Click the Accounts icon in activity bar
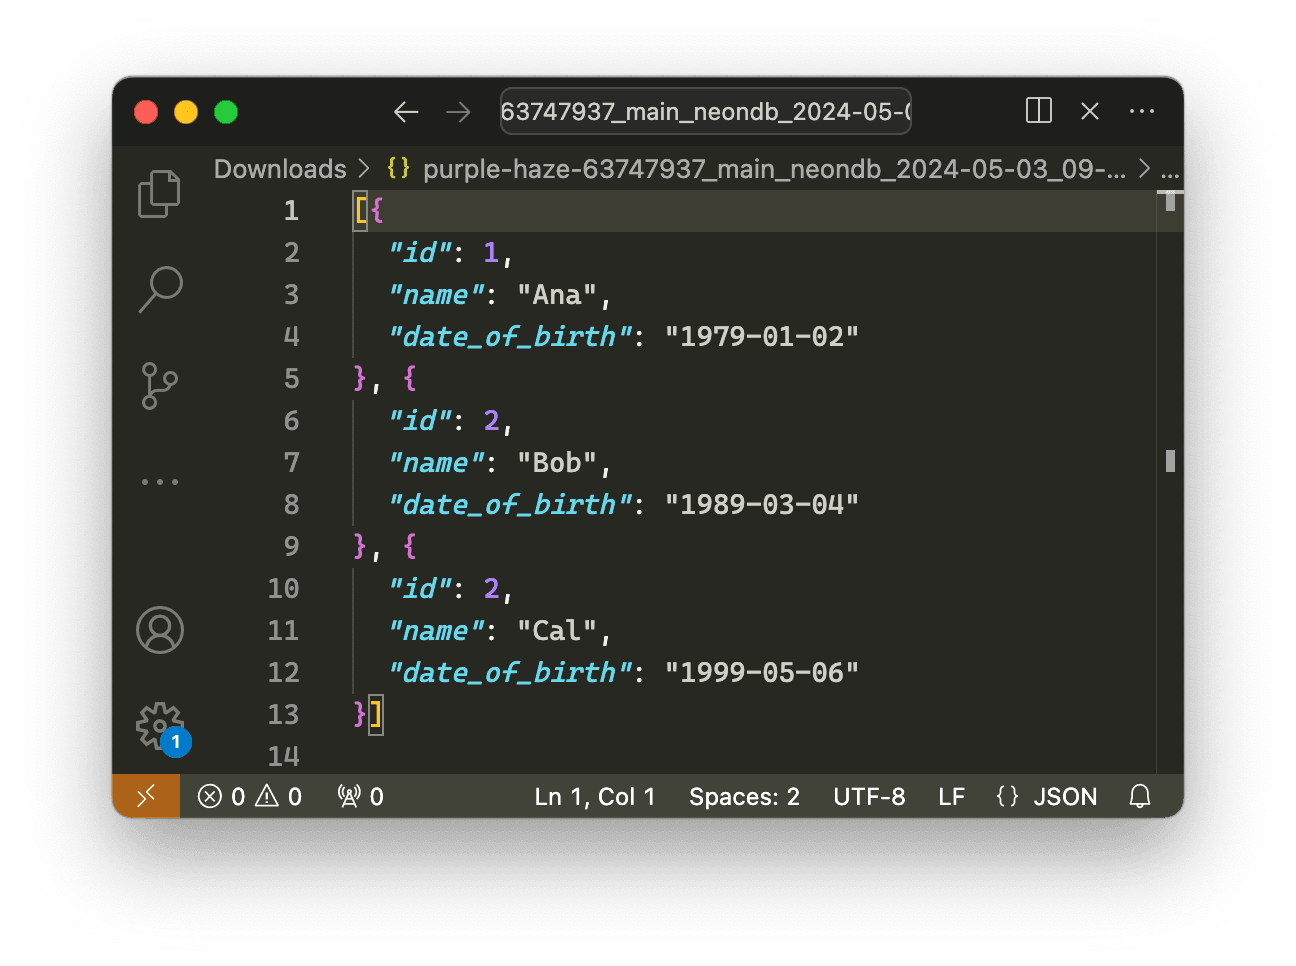This screenshot has height=966, width=1296. (160, 631)
